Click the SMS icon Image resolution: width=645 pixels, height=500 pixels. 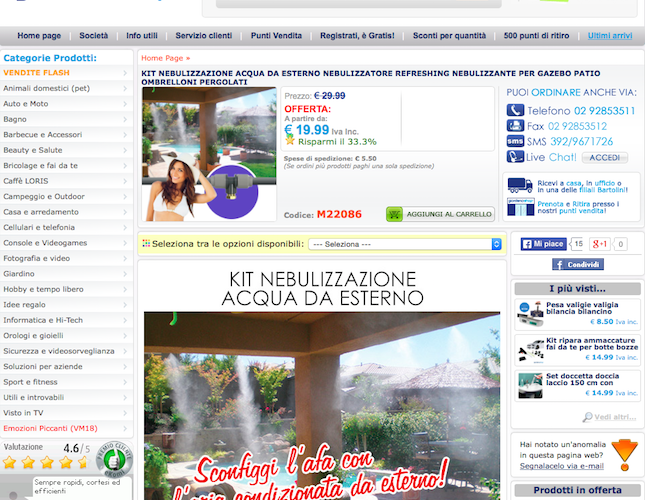(515, 141)
